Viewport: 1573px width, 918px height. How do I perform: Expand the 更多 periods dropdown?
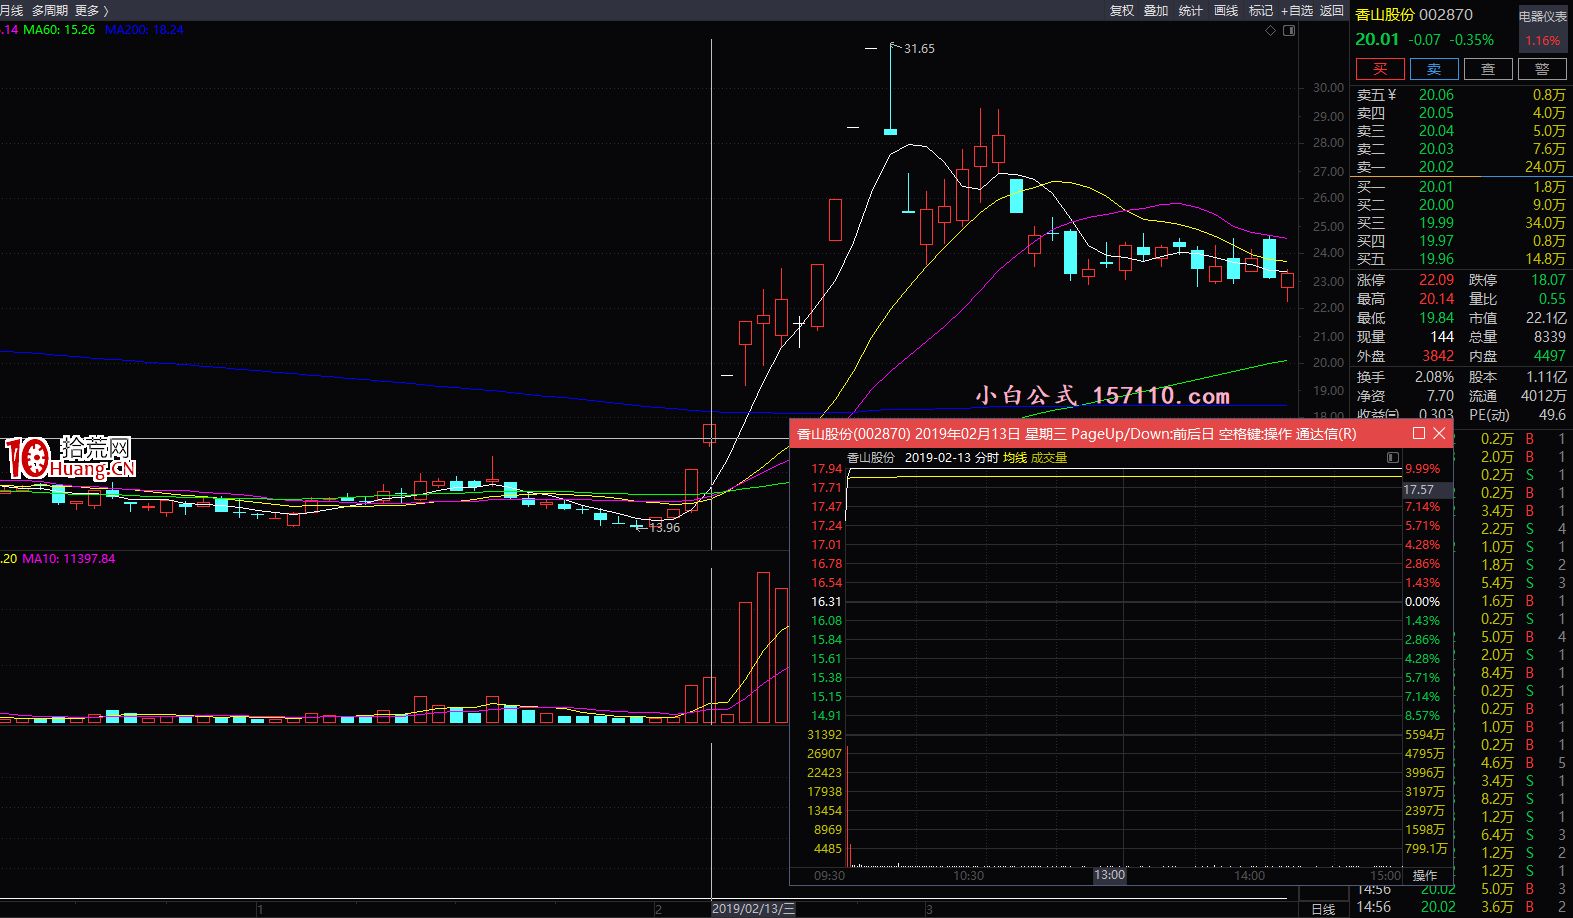click(x=91, y=10)
